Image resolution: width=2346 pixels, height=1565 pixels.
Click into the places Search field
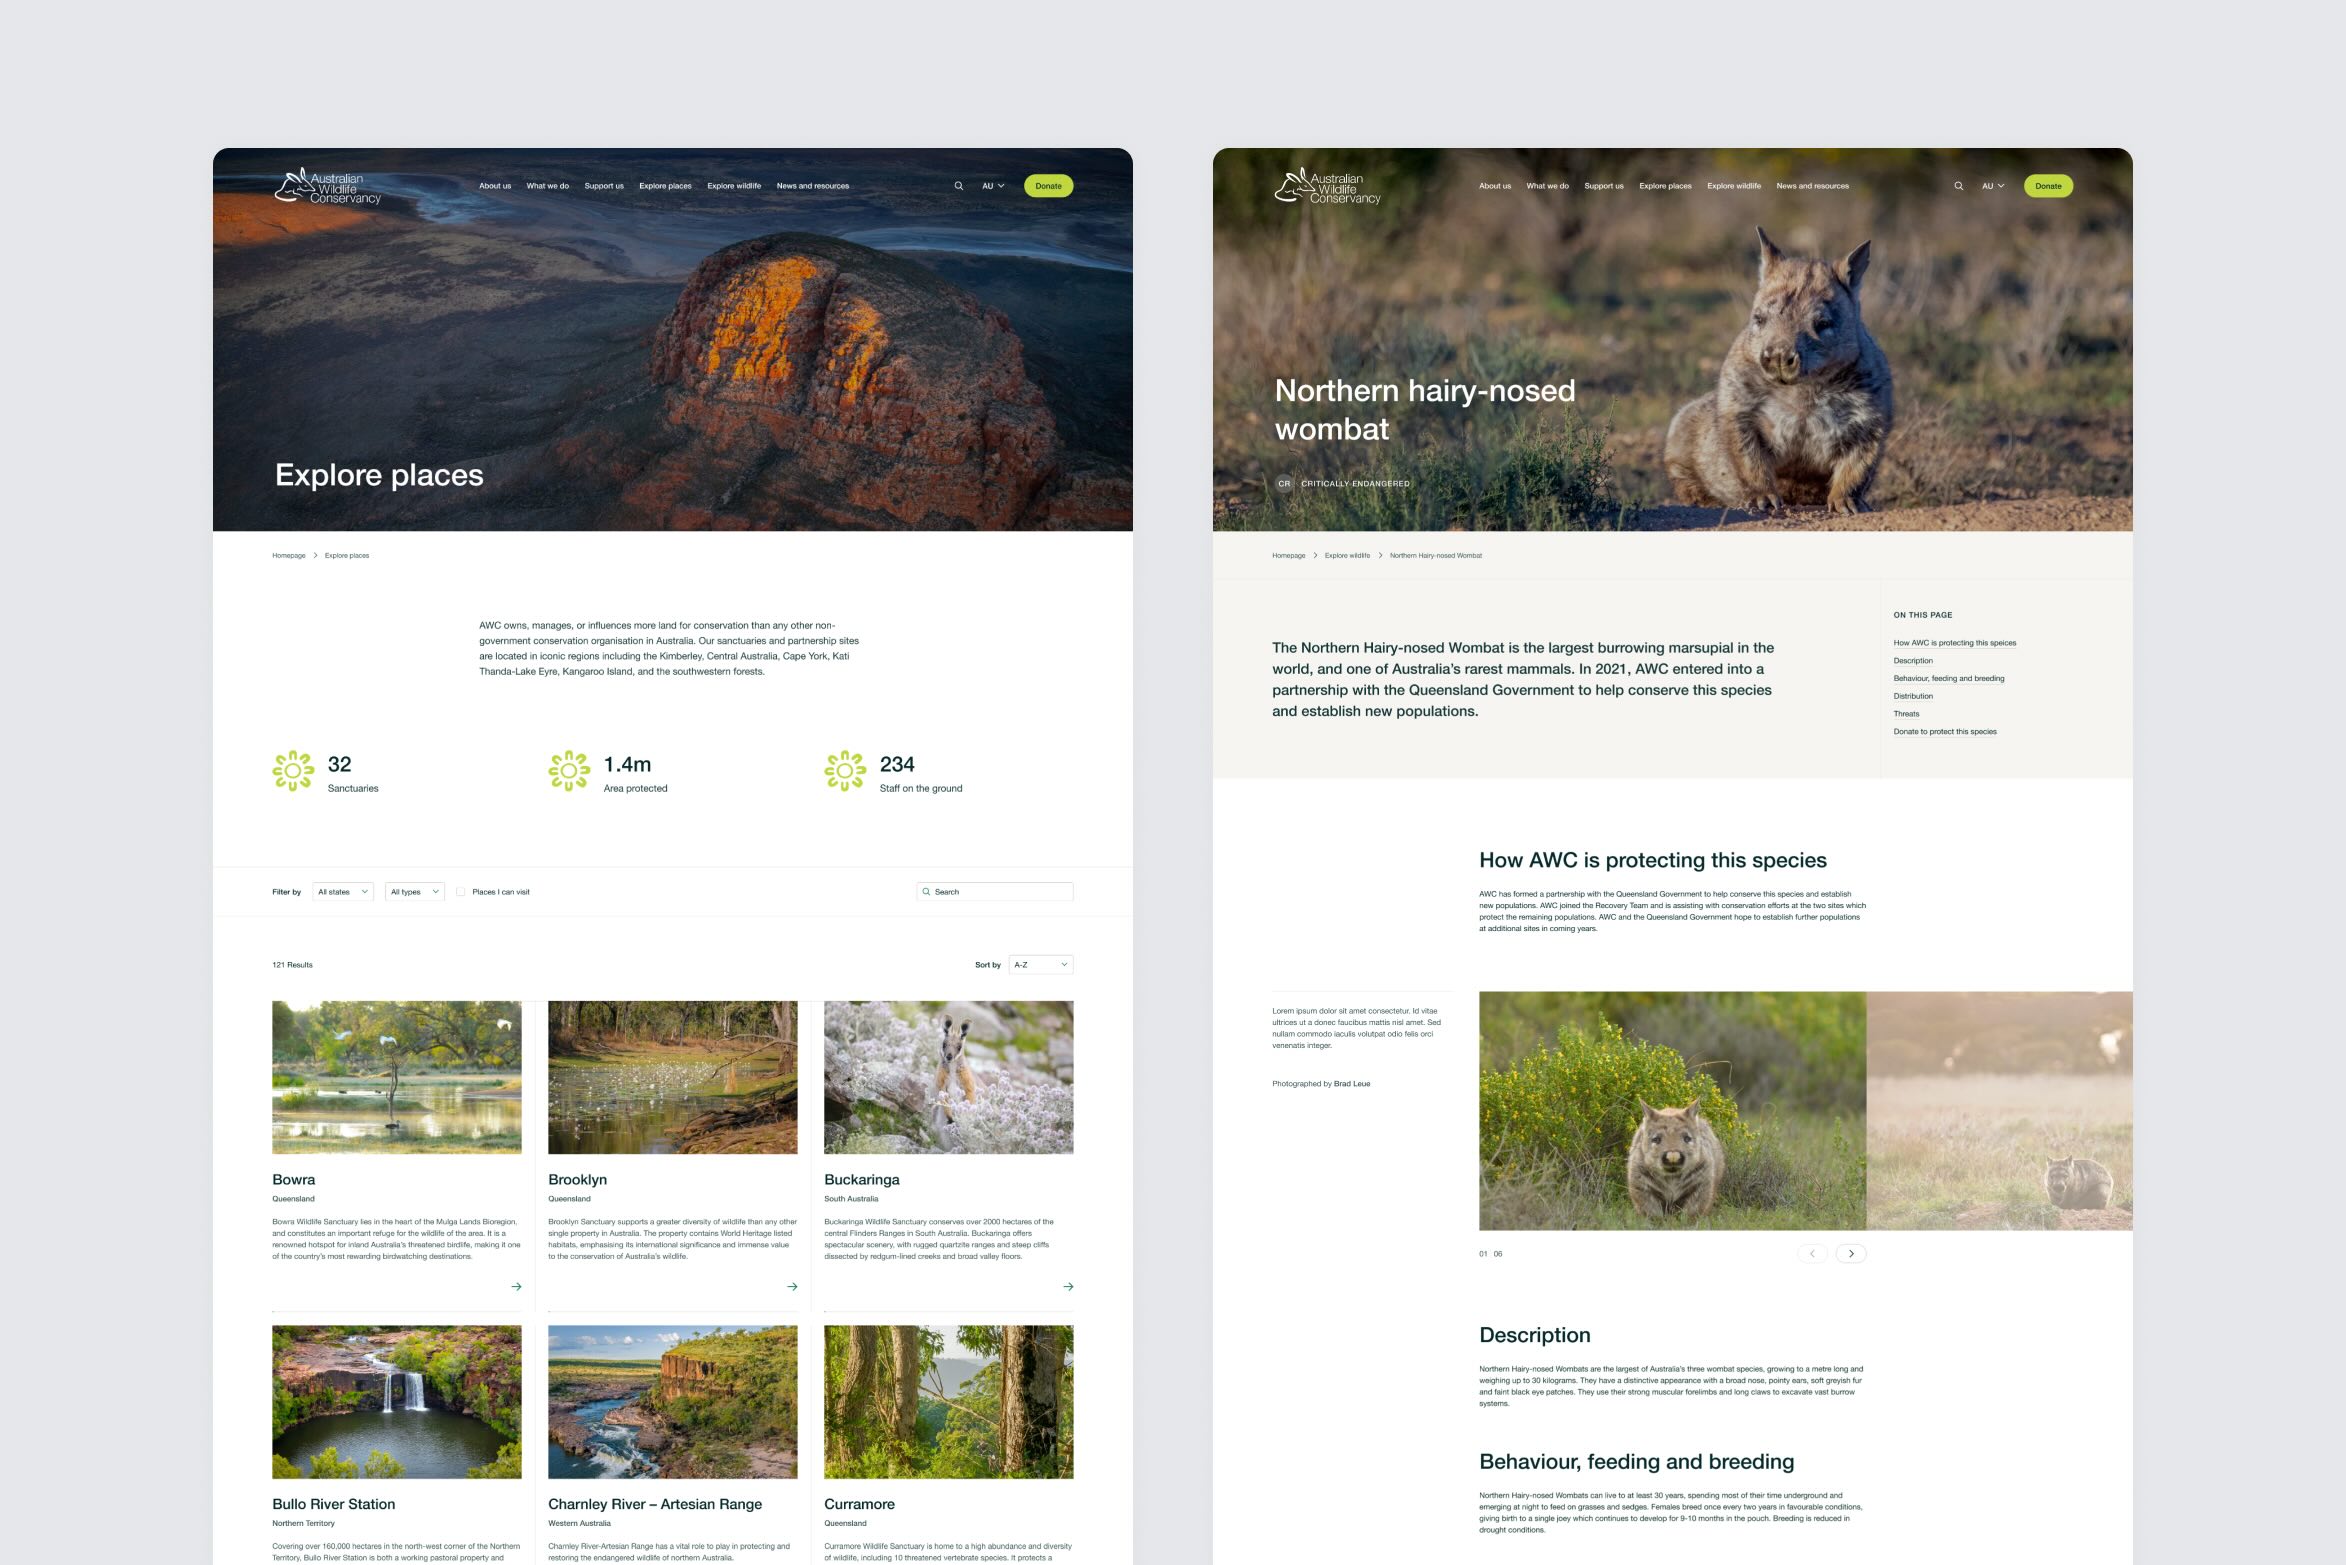[x=995, y=892]
